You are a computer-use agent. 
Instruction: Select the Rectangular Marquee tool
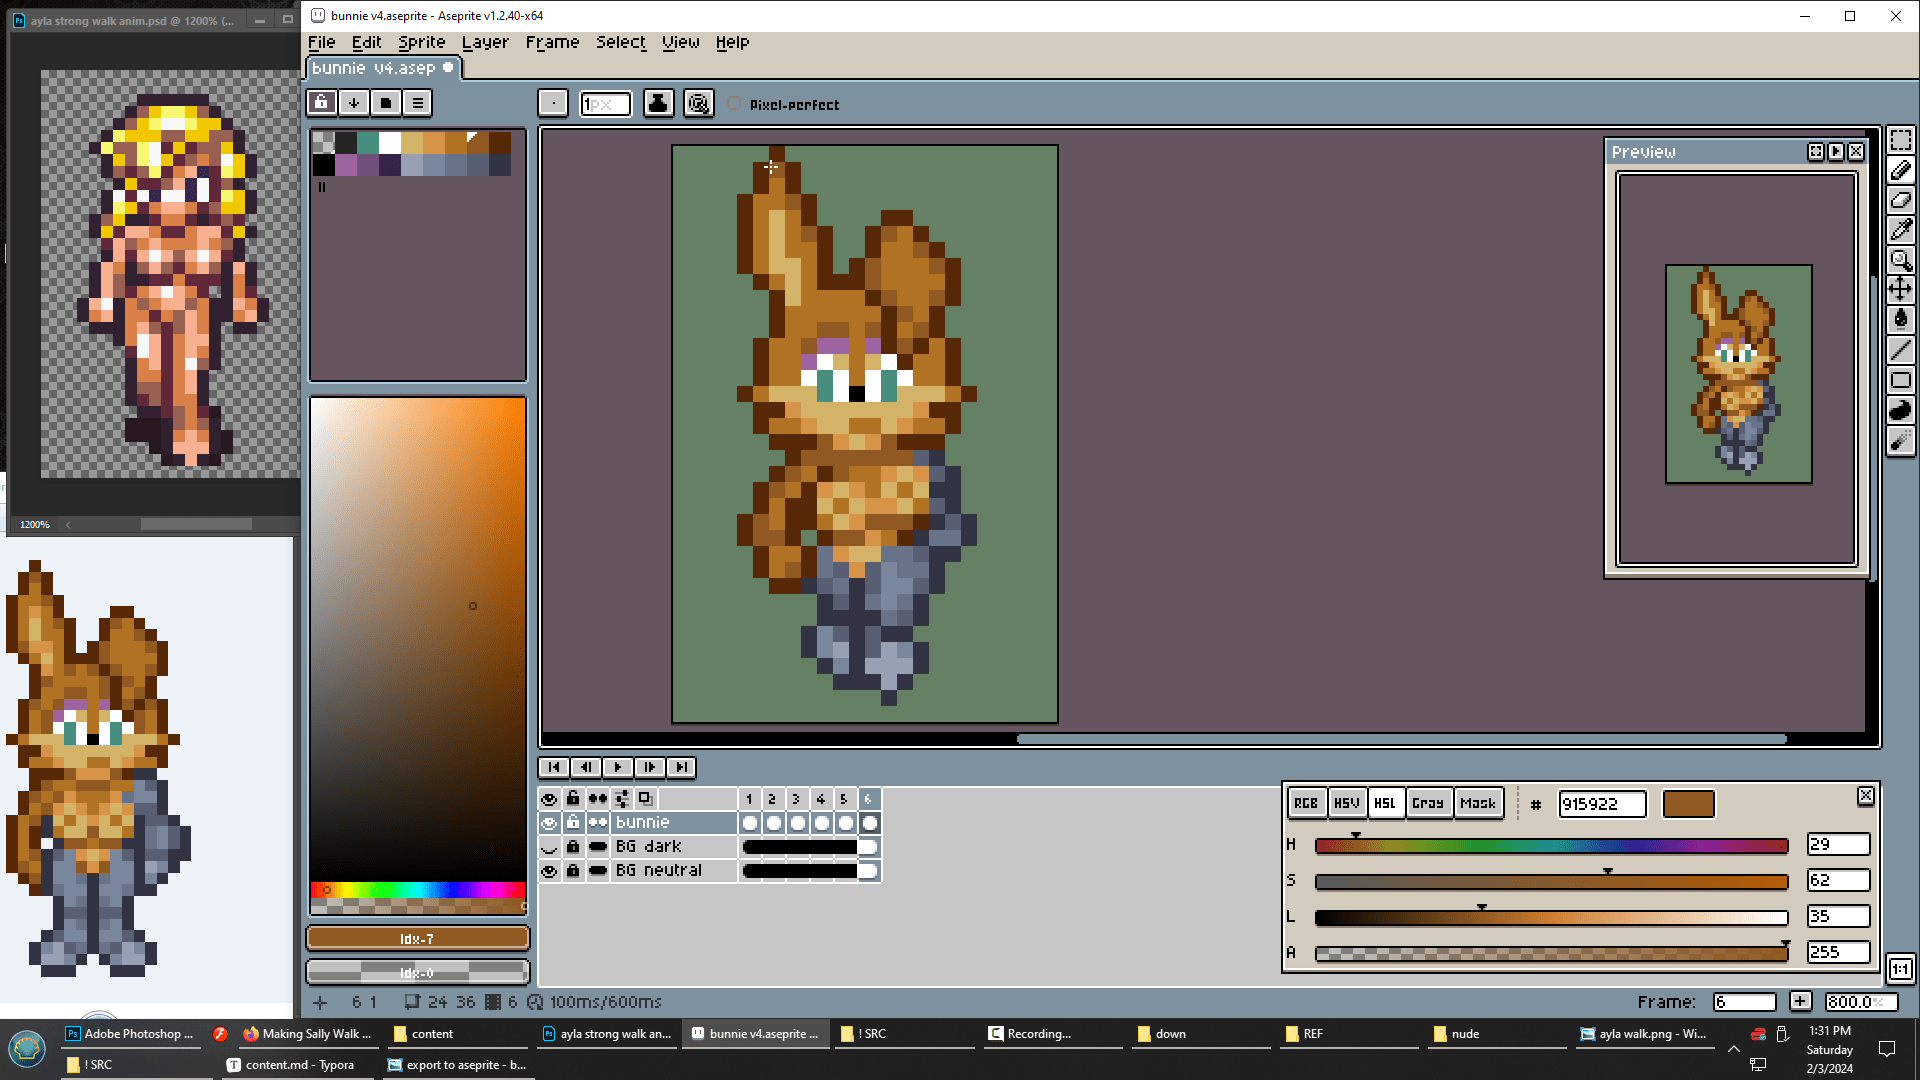1900,140
